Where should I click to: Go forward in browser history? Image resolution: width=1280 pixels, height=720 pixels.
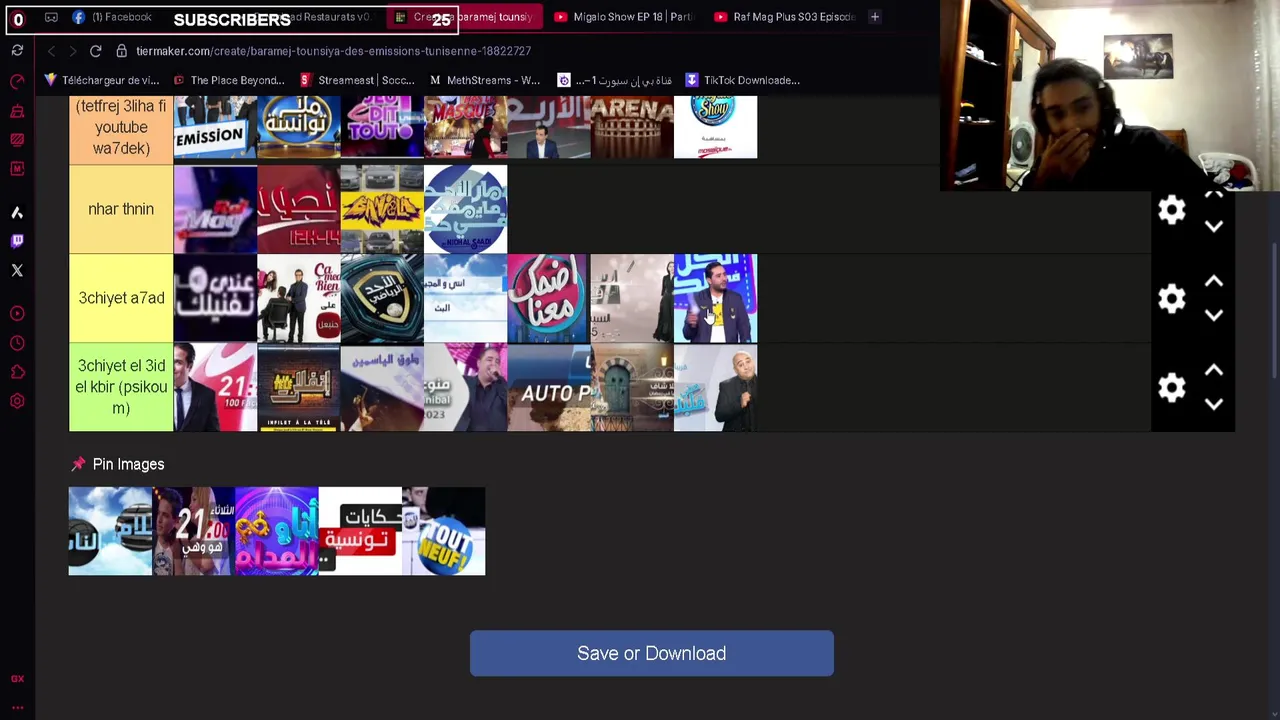click(x=71, y=51)
